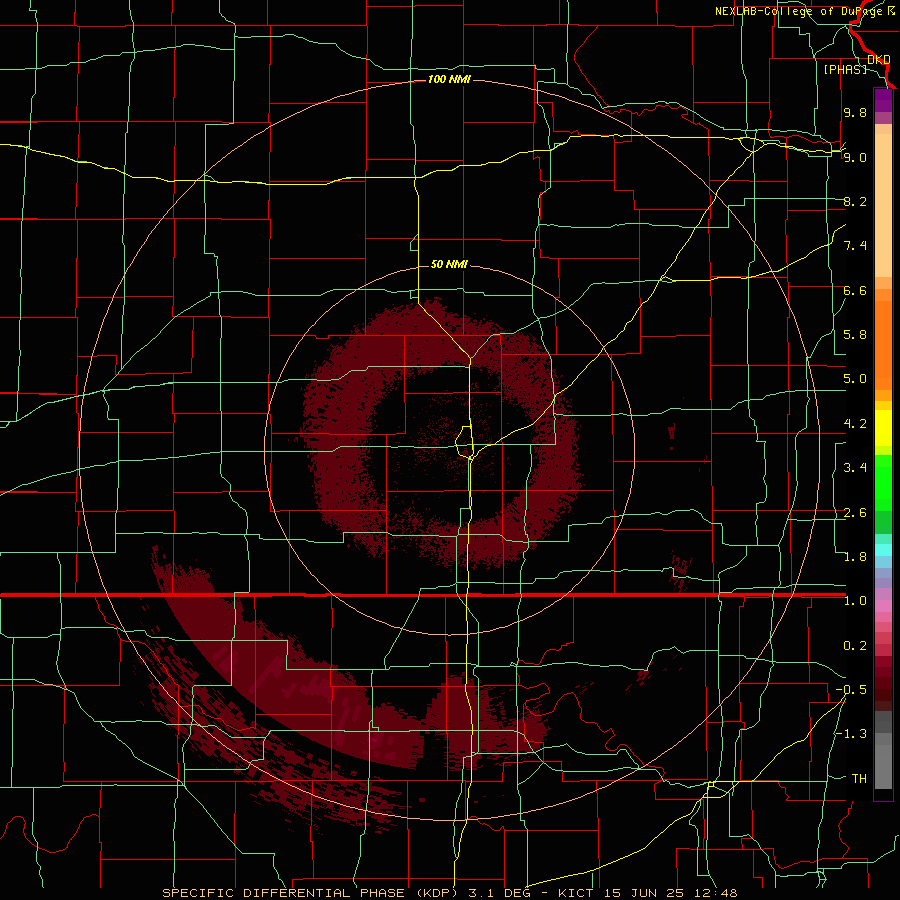
Task: Click the 1.8 legend value
Action: pos(855,557)
